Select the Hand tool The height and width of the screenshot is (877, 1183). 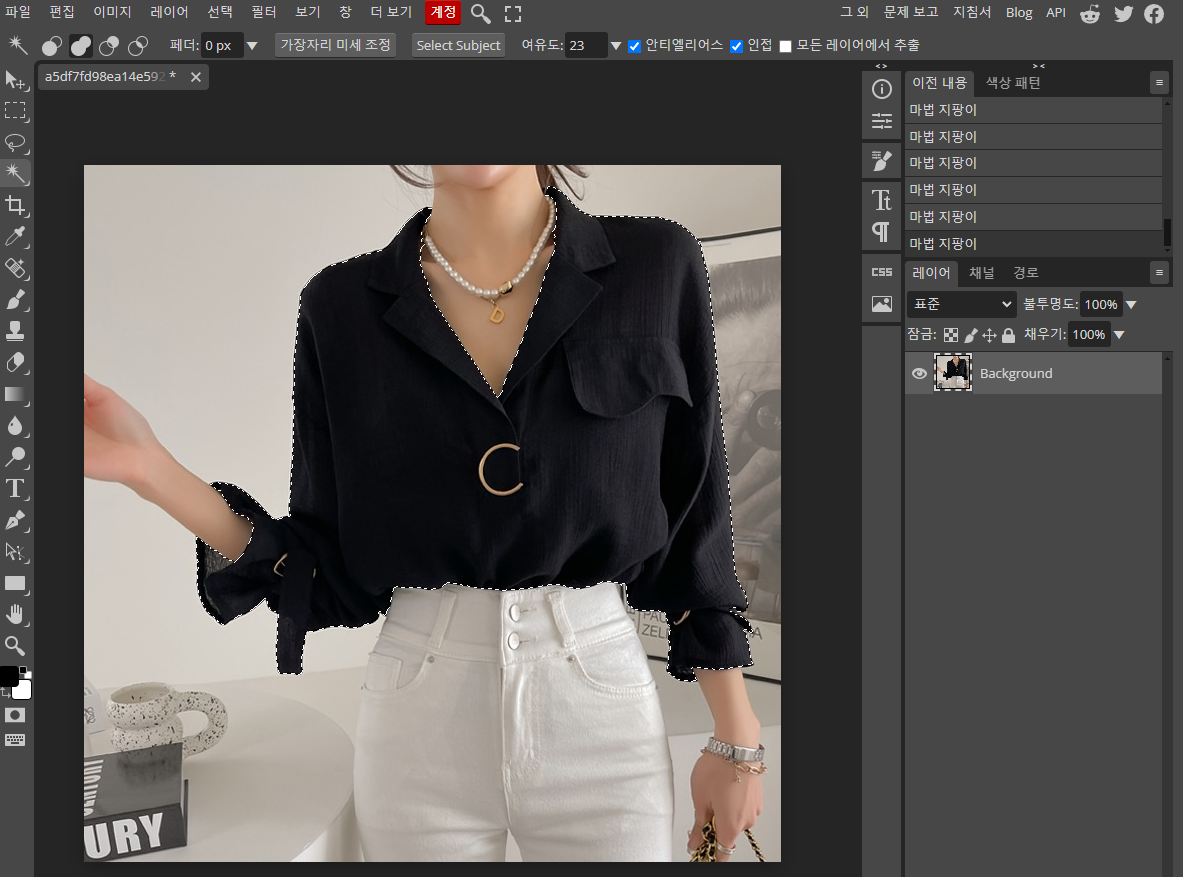15,614
